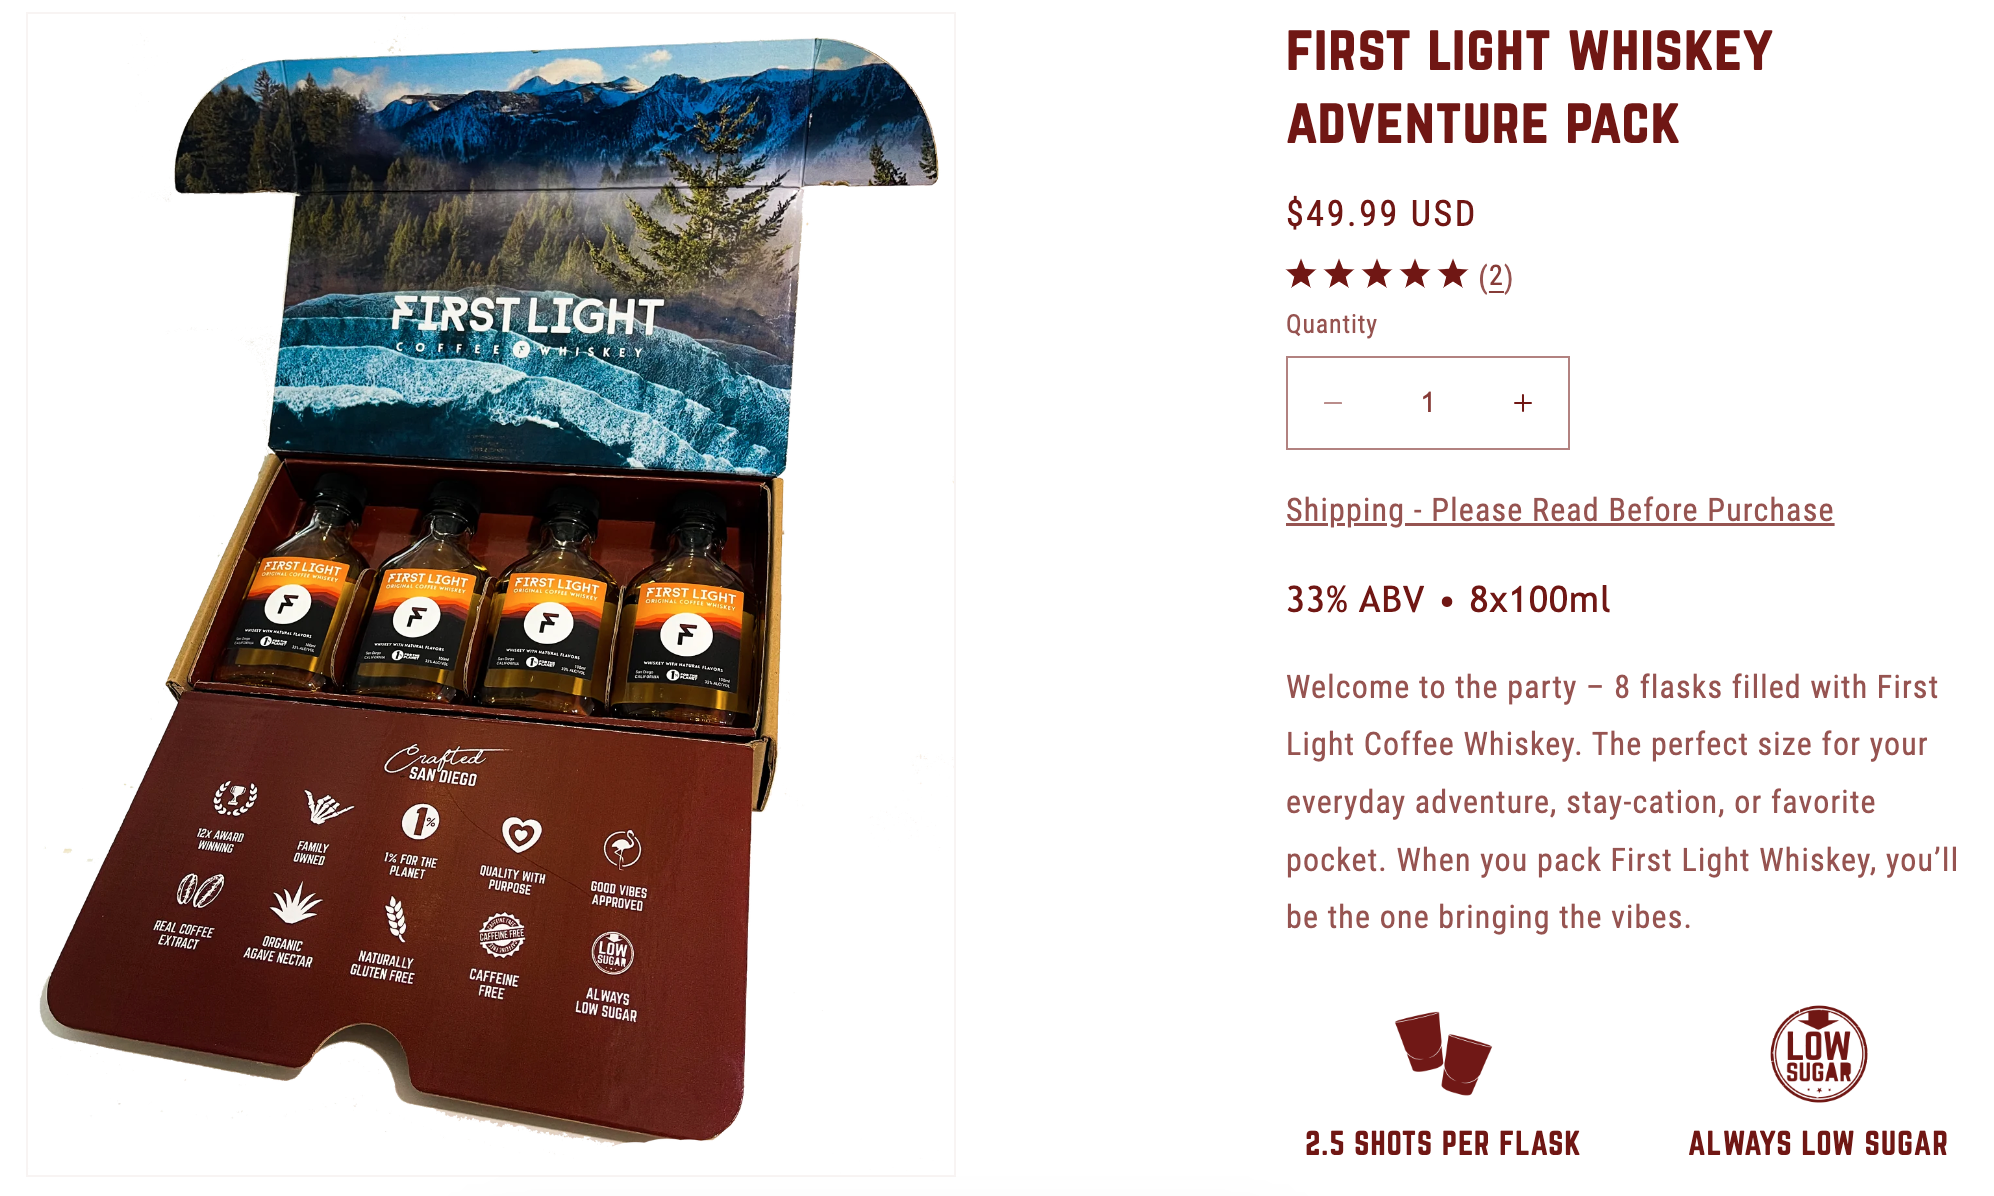The width and height of the screenshot is (1994, 1196).
Task: Click the Organic Agave Nectar icon
Action: click(x=295, y=902)
